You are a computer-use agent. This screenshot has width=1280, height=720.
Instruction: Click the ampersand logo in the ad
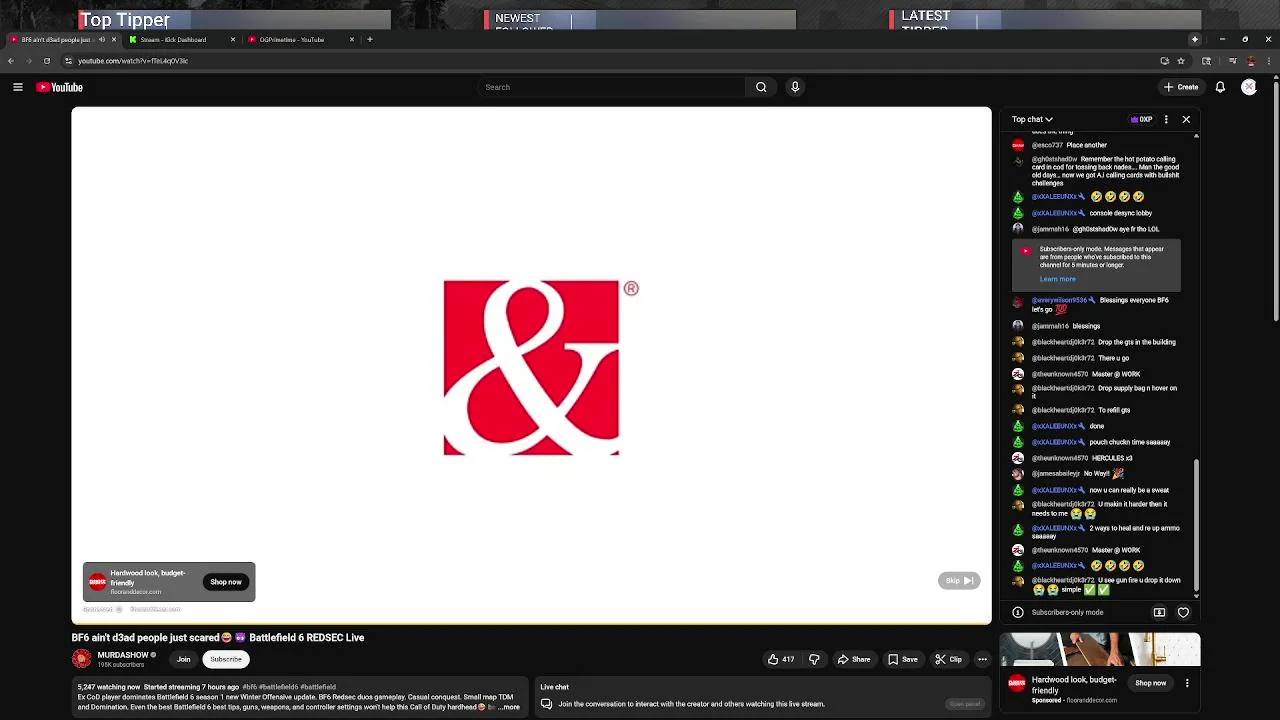click(x=531, y=367)
